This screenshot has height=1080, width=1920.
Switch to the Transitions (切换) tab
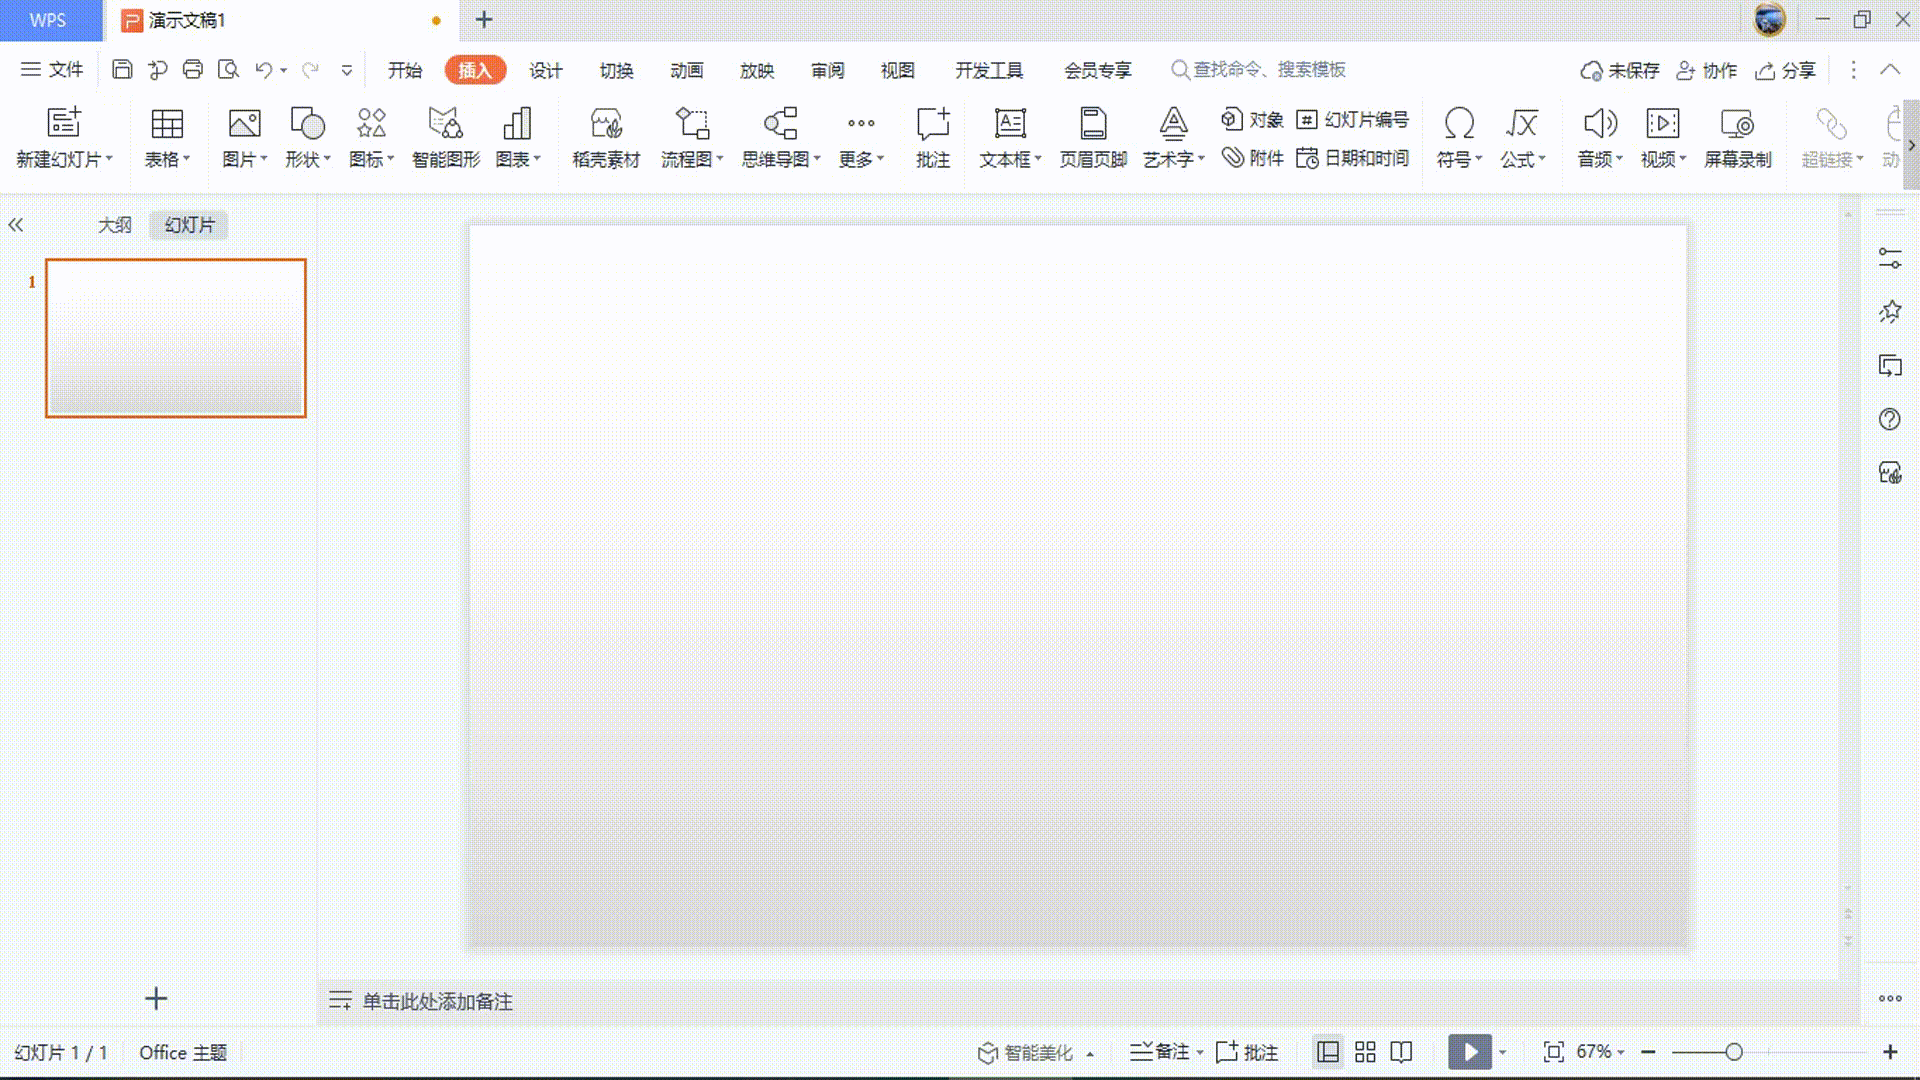[616, 70]
